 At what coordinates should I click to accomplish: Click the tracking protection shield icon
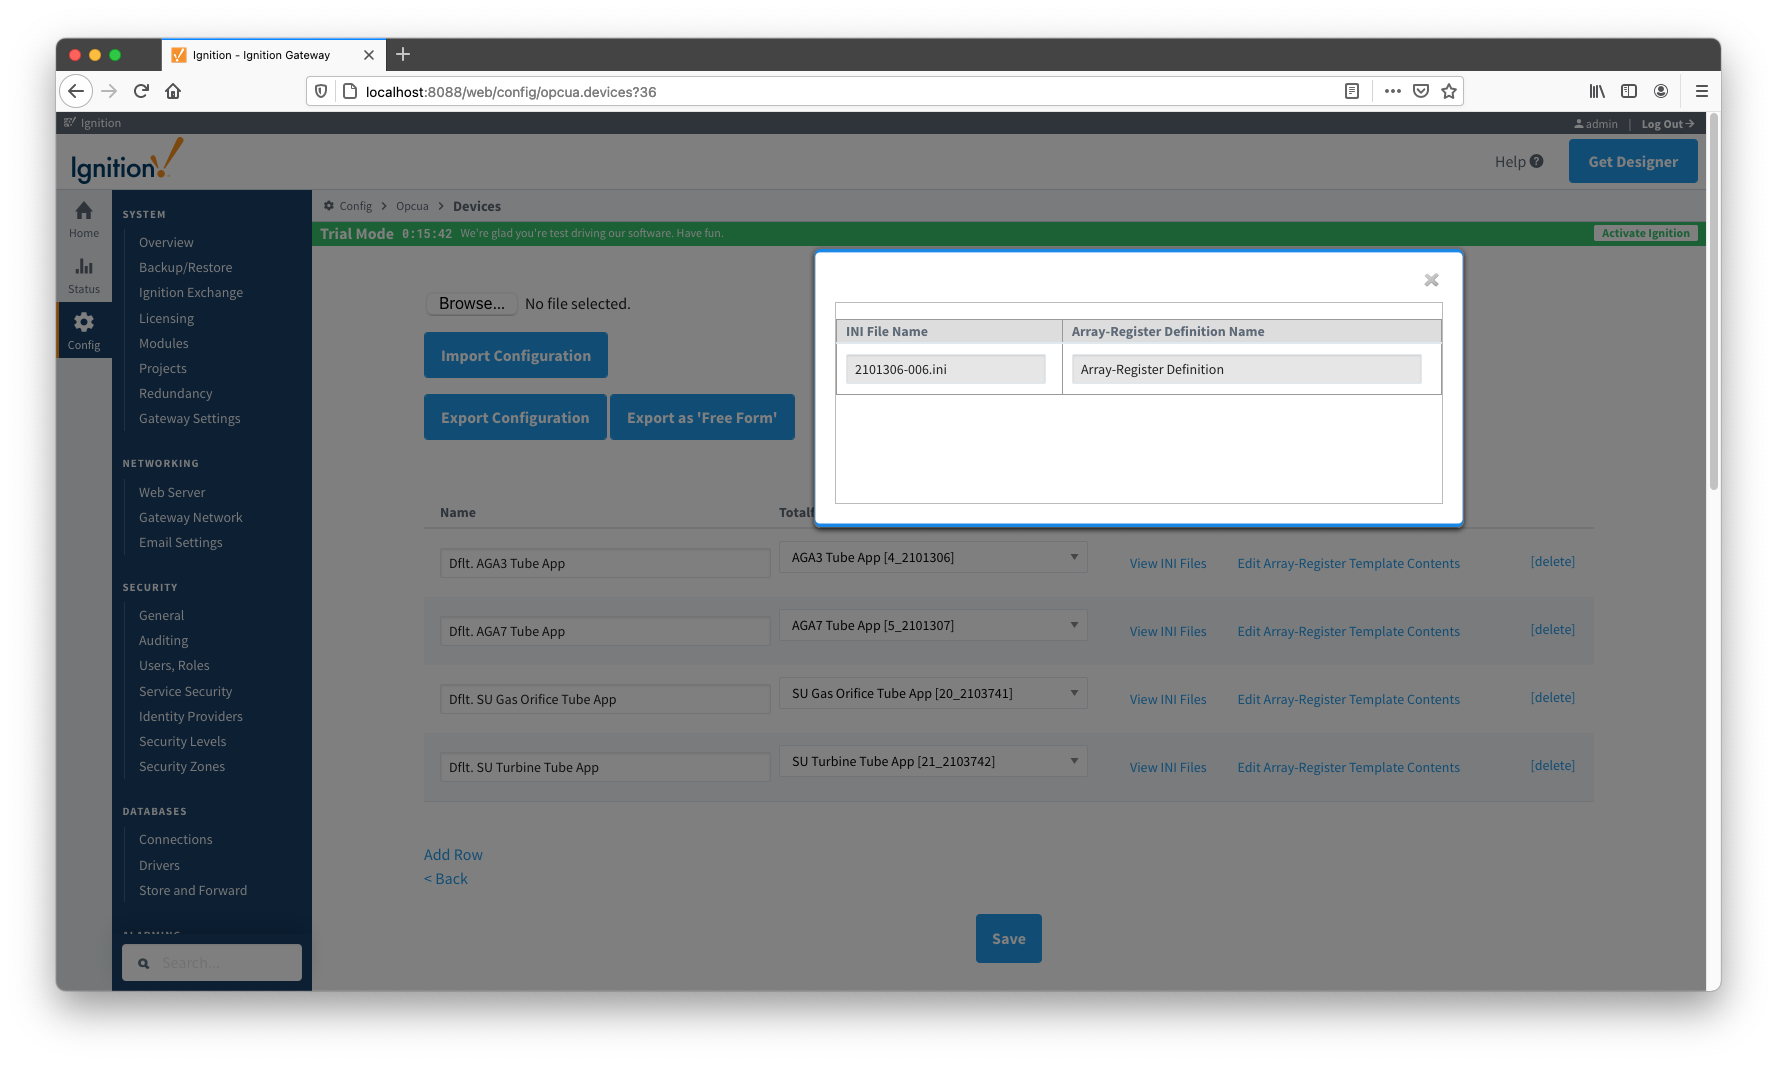pos(321,91)
